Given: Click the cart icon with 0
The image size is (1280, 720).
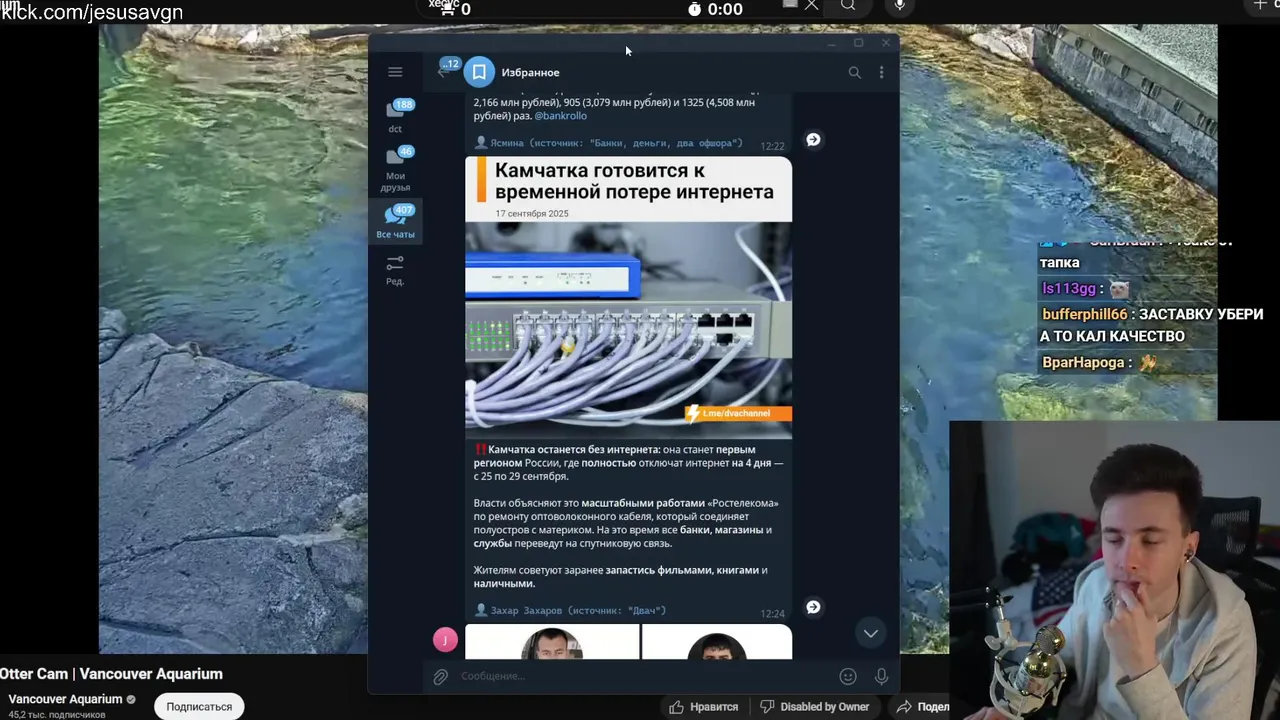Looking at the screenshot, I should coord(449,8).
